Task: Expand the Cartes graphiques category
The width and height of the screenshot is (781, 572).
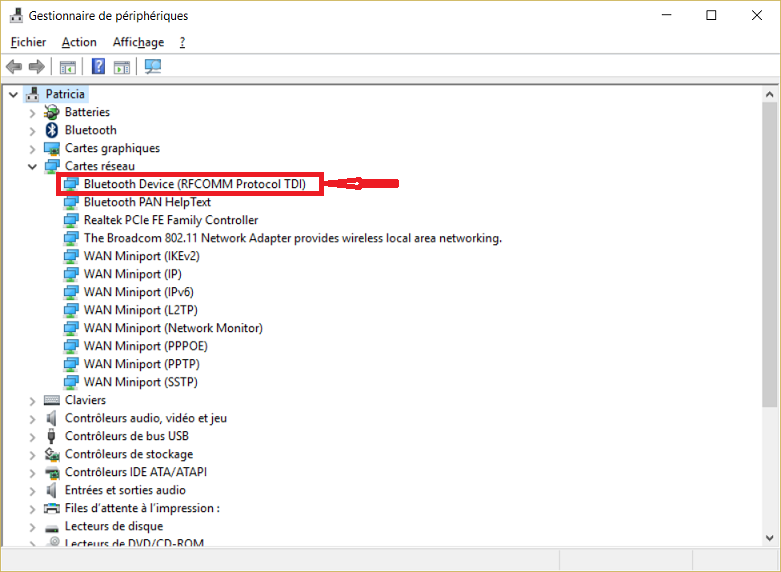Action: click(32, 148)
